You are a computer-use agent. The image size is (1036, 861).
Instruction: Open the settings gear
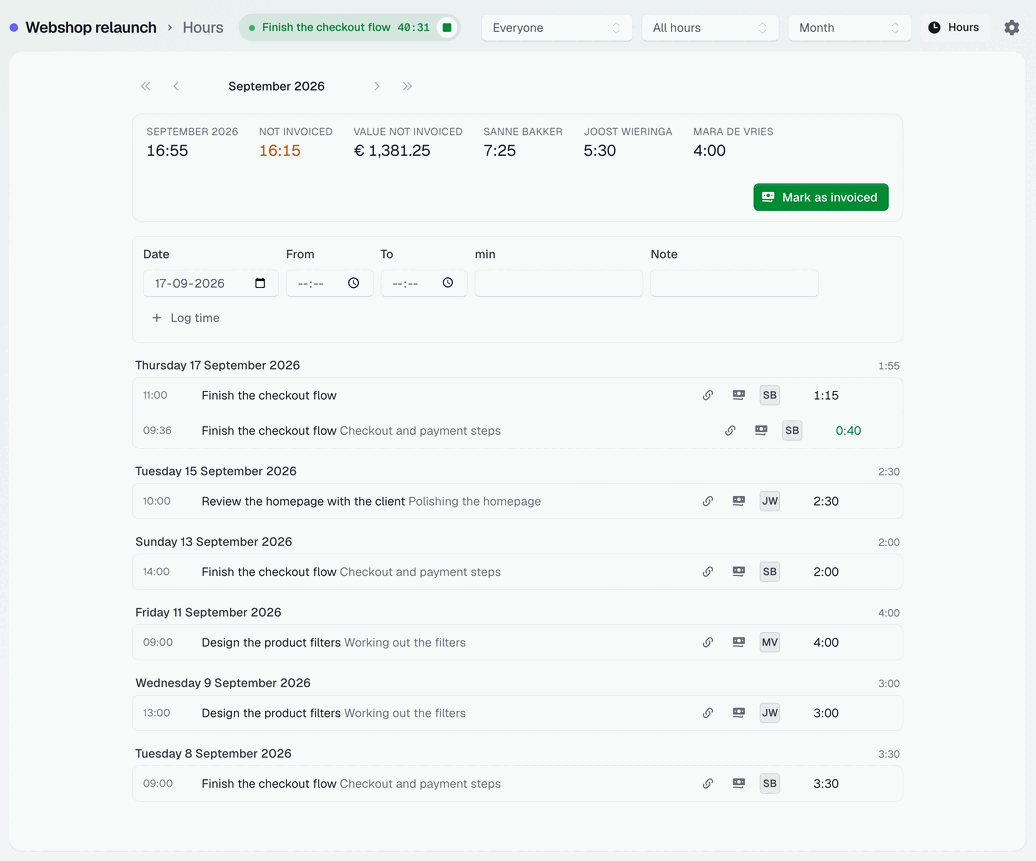point(1012,28)
